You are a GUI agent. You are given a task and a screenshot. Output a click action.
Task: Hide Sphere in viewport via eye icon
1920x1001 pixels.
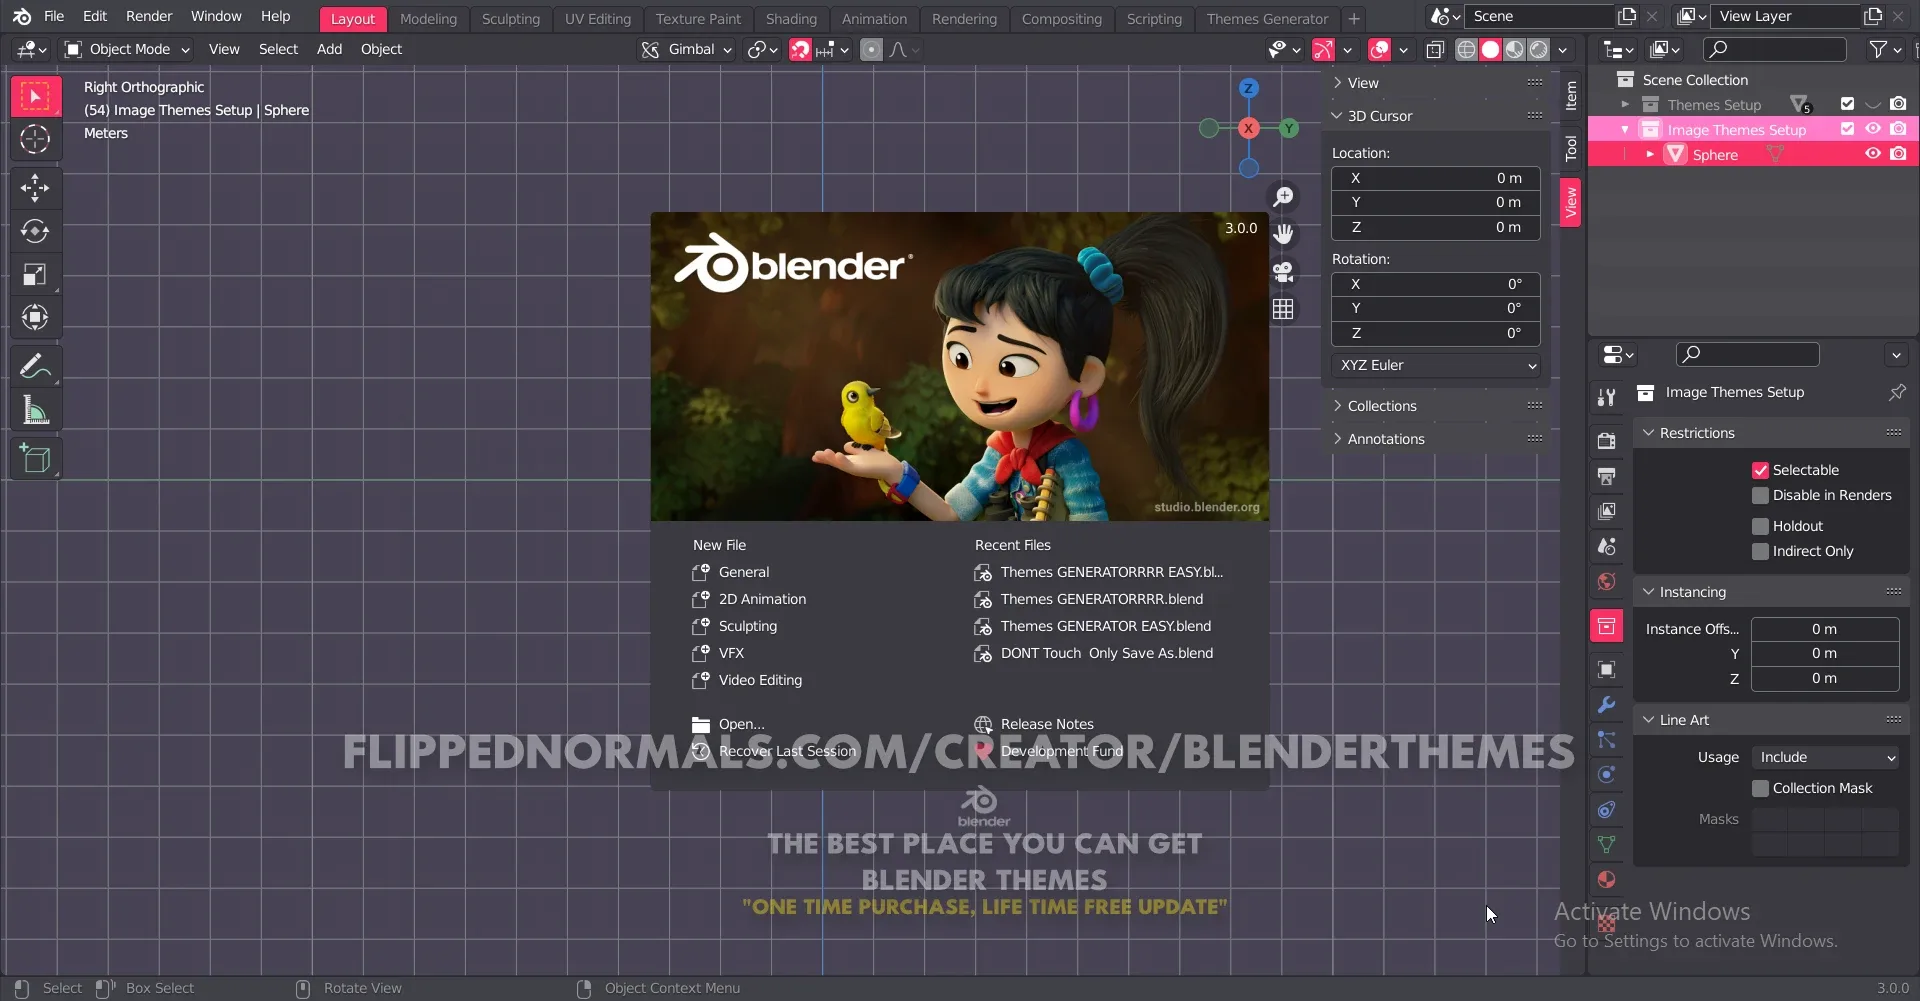coord(1873,154)
